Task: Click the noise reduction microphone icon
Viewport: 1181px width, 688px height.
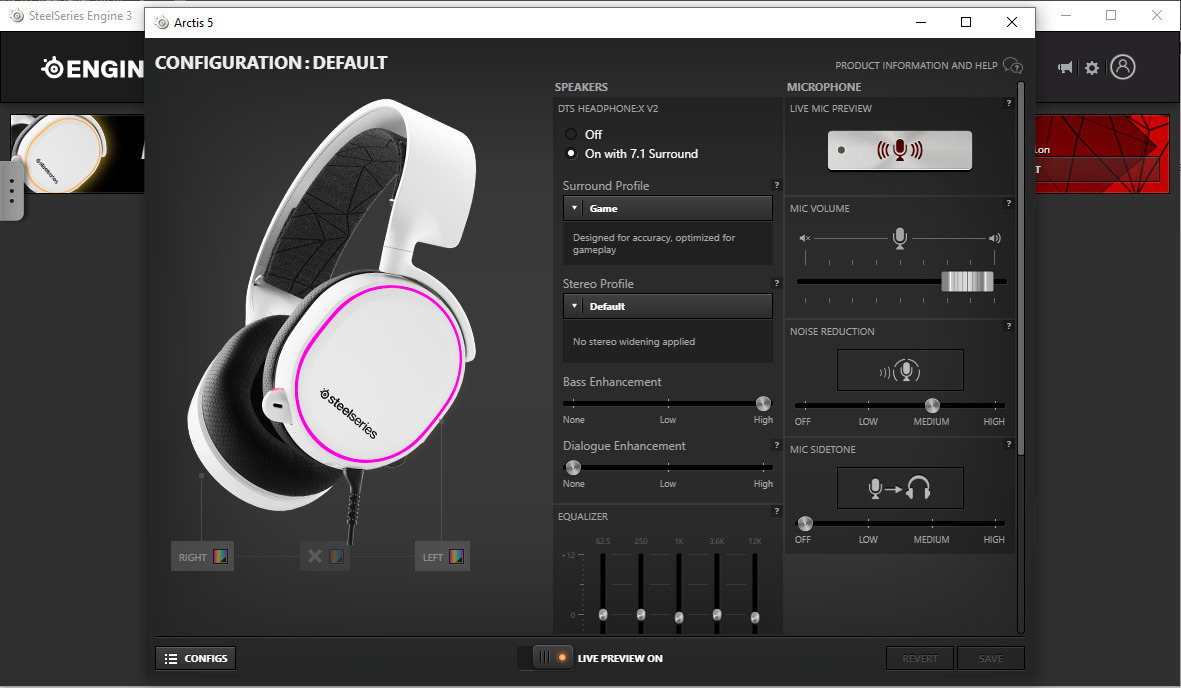Action: (900, 370)
